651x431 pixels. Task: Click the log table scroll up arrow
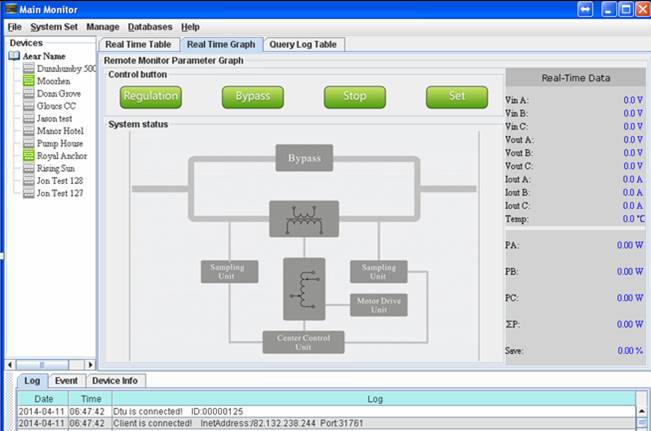coord(642,411)
